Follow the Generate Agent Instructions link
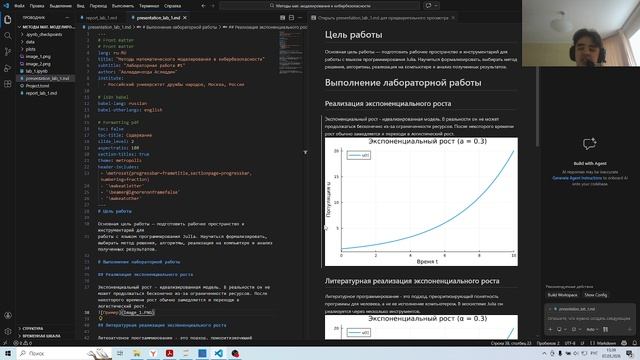Screen dimensions: 640x360 (x=577, y=178)
